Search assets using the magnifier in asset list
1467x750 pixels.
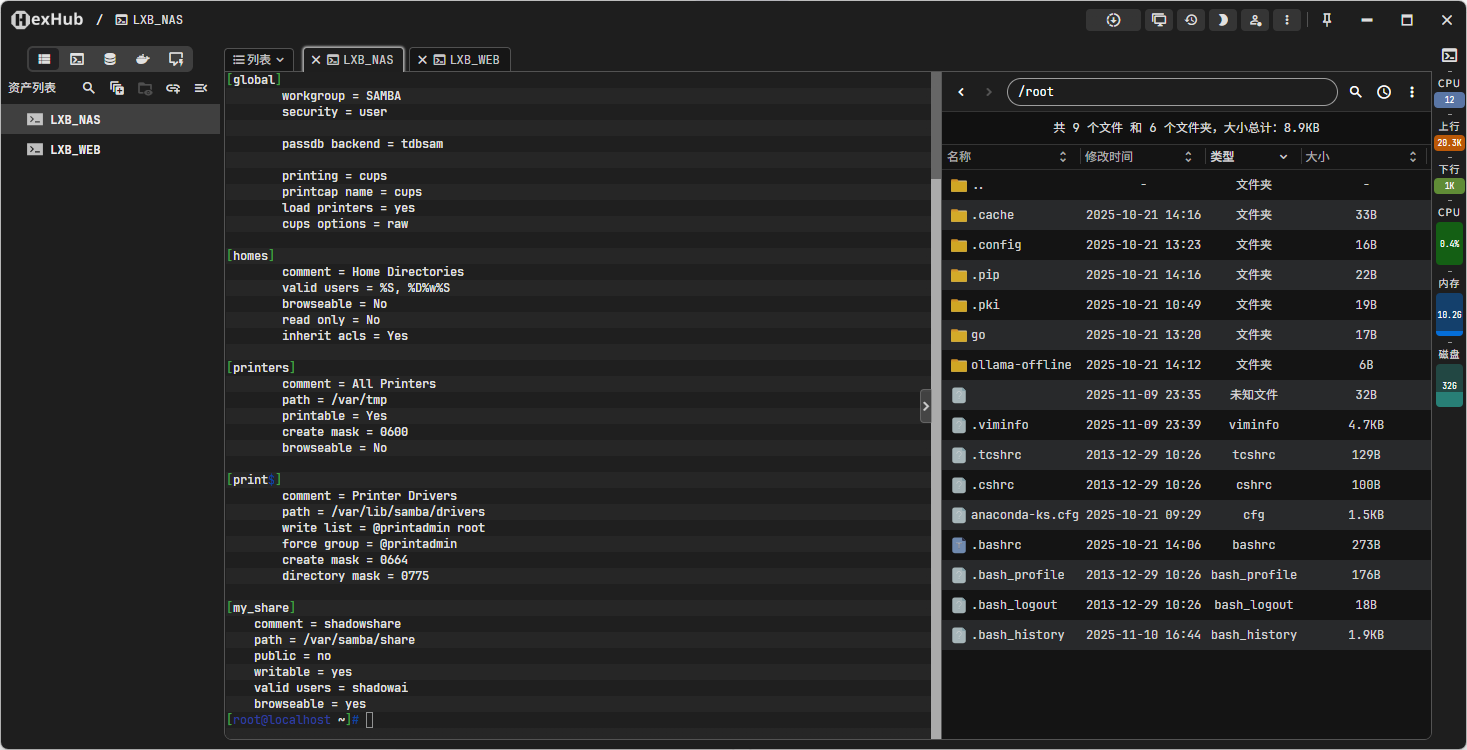coord(89,88)
